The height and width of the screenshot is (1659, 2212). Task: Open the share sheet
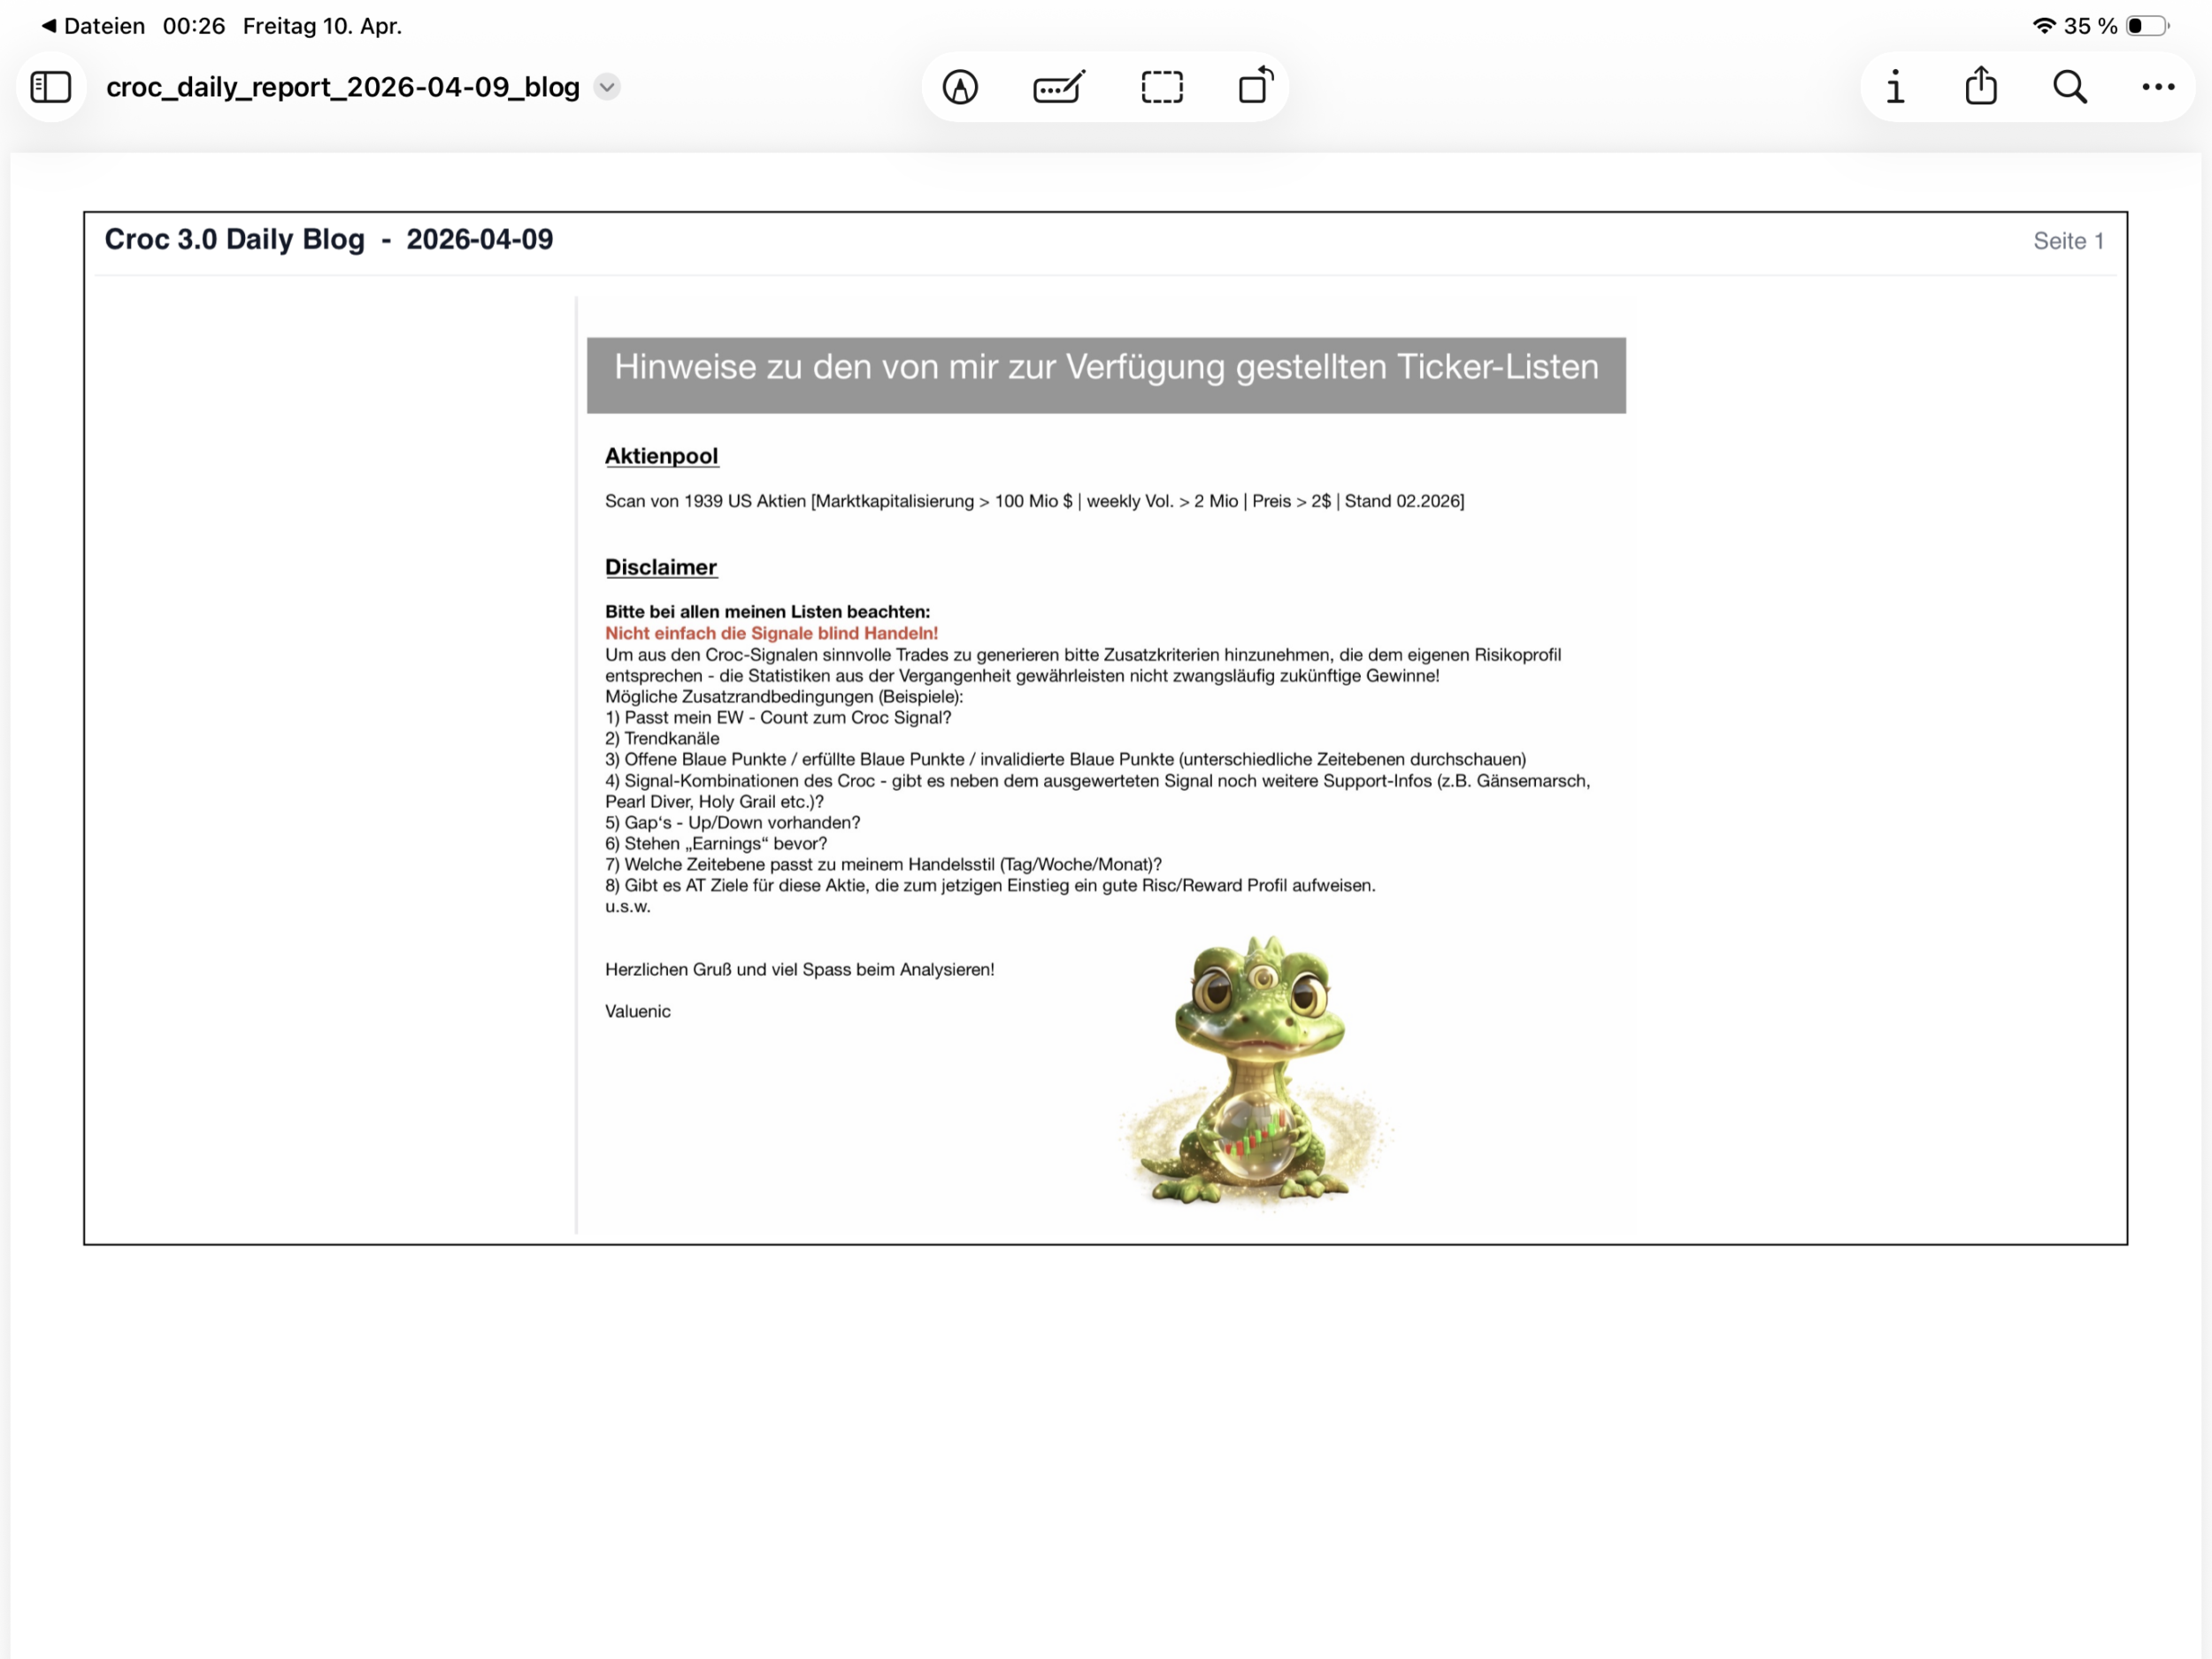1981,86
